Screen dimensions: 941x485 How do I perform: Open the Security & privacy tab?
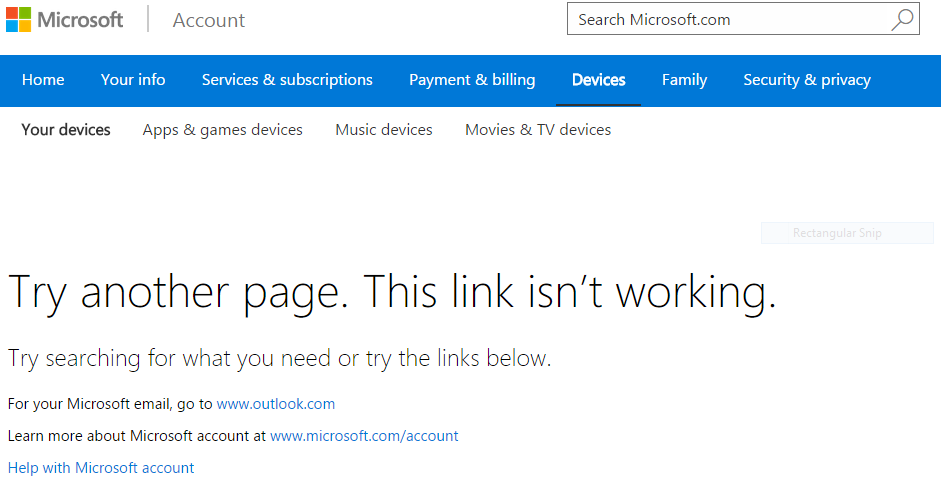point(807,80)
